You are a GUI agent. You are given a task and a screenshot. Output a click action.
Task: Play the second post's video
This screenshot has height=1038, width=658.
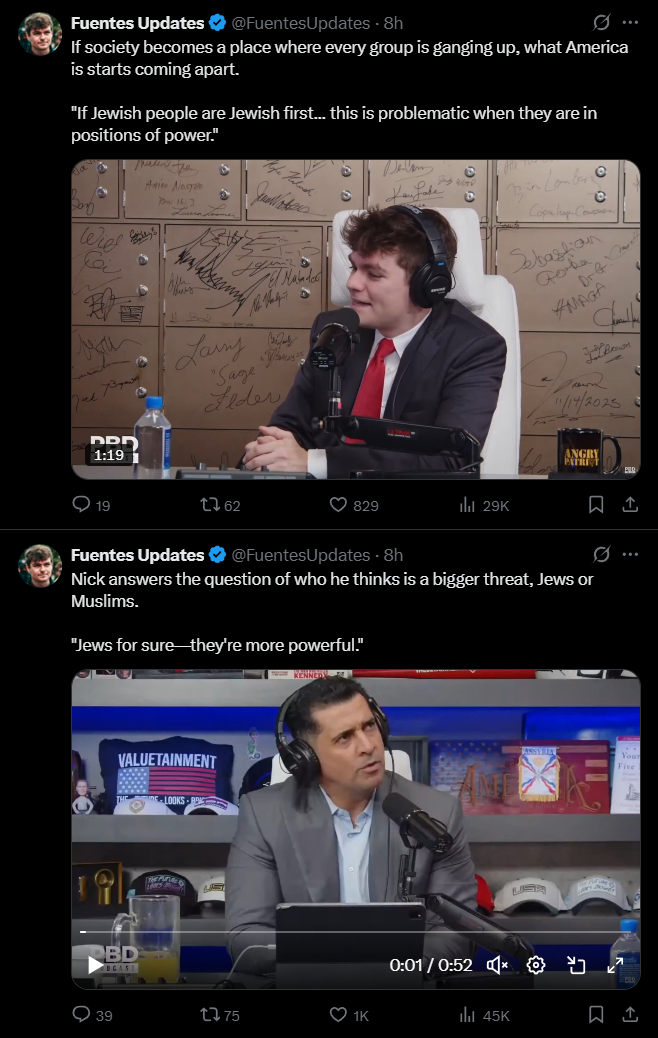point(95,965)
